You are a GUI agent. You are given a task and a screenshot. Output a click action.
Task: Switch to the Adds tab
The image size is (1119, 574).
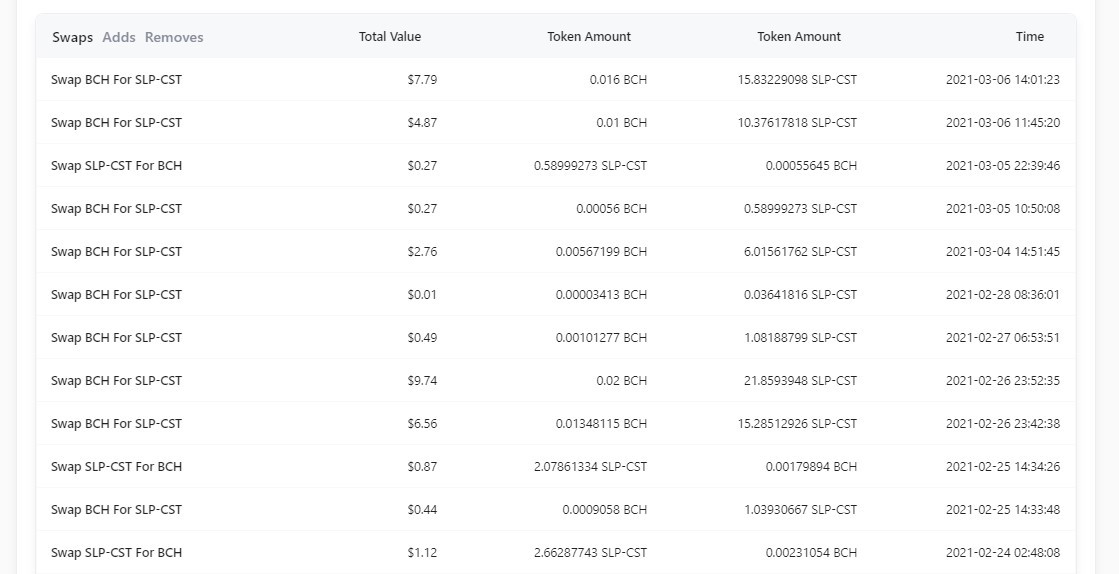tap(118, 37)
